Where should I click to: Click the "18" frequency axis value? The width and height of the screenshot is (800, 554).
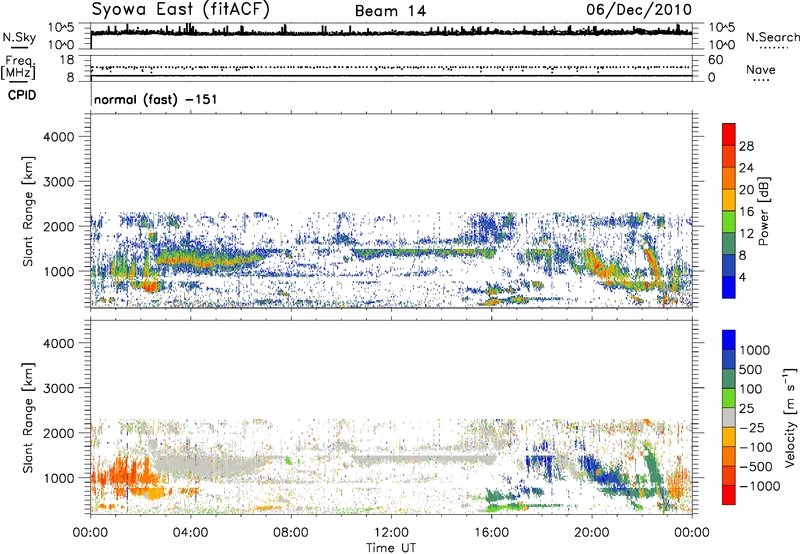tap(67, 60)
